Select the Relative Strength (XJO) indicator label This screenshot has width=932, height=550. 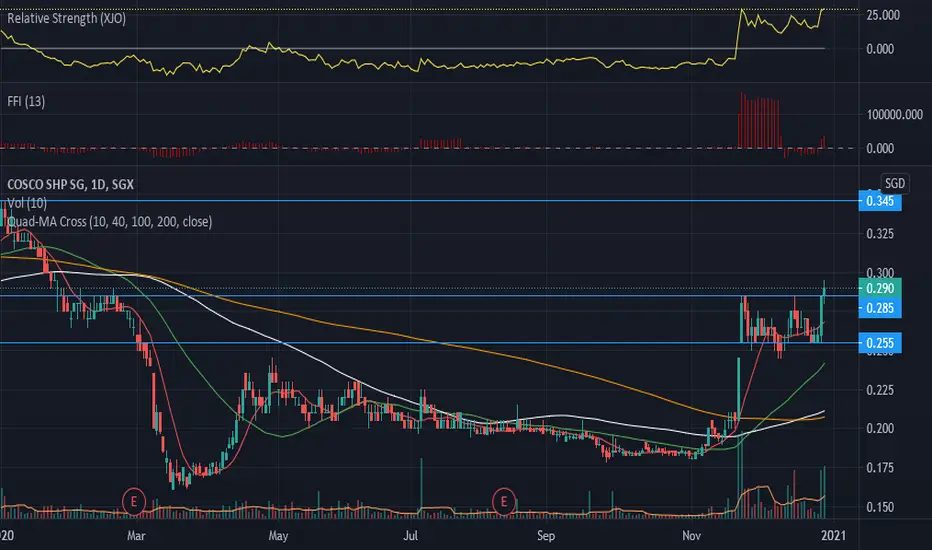click(67, 18)
